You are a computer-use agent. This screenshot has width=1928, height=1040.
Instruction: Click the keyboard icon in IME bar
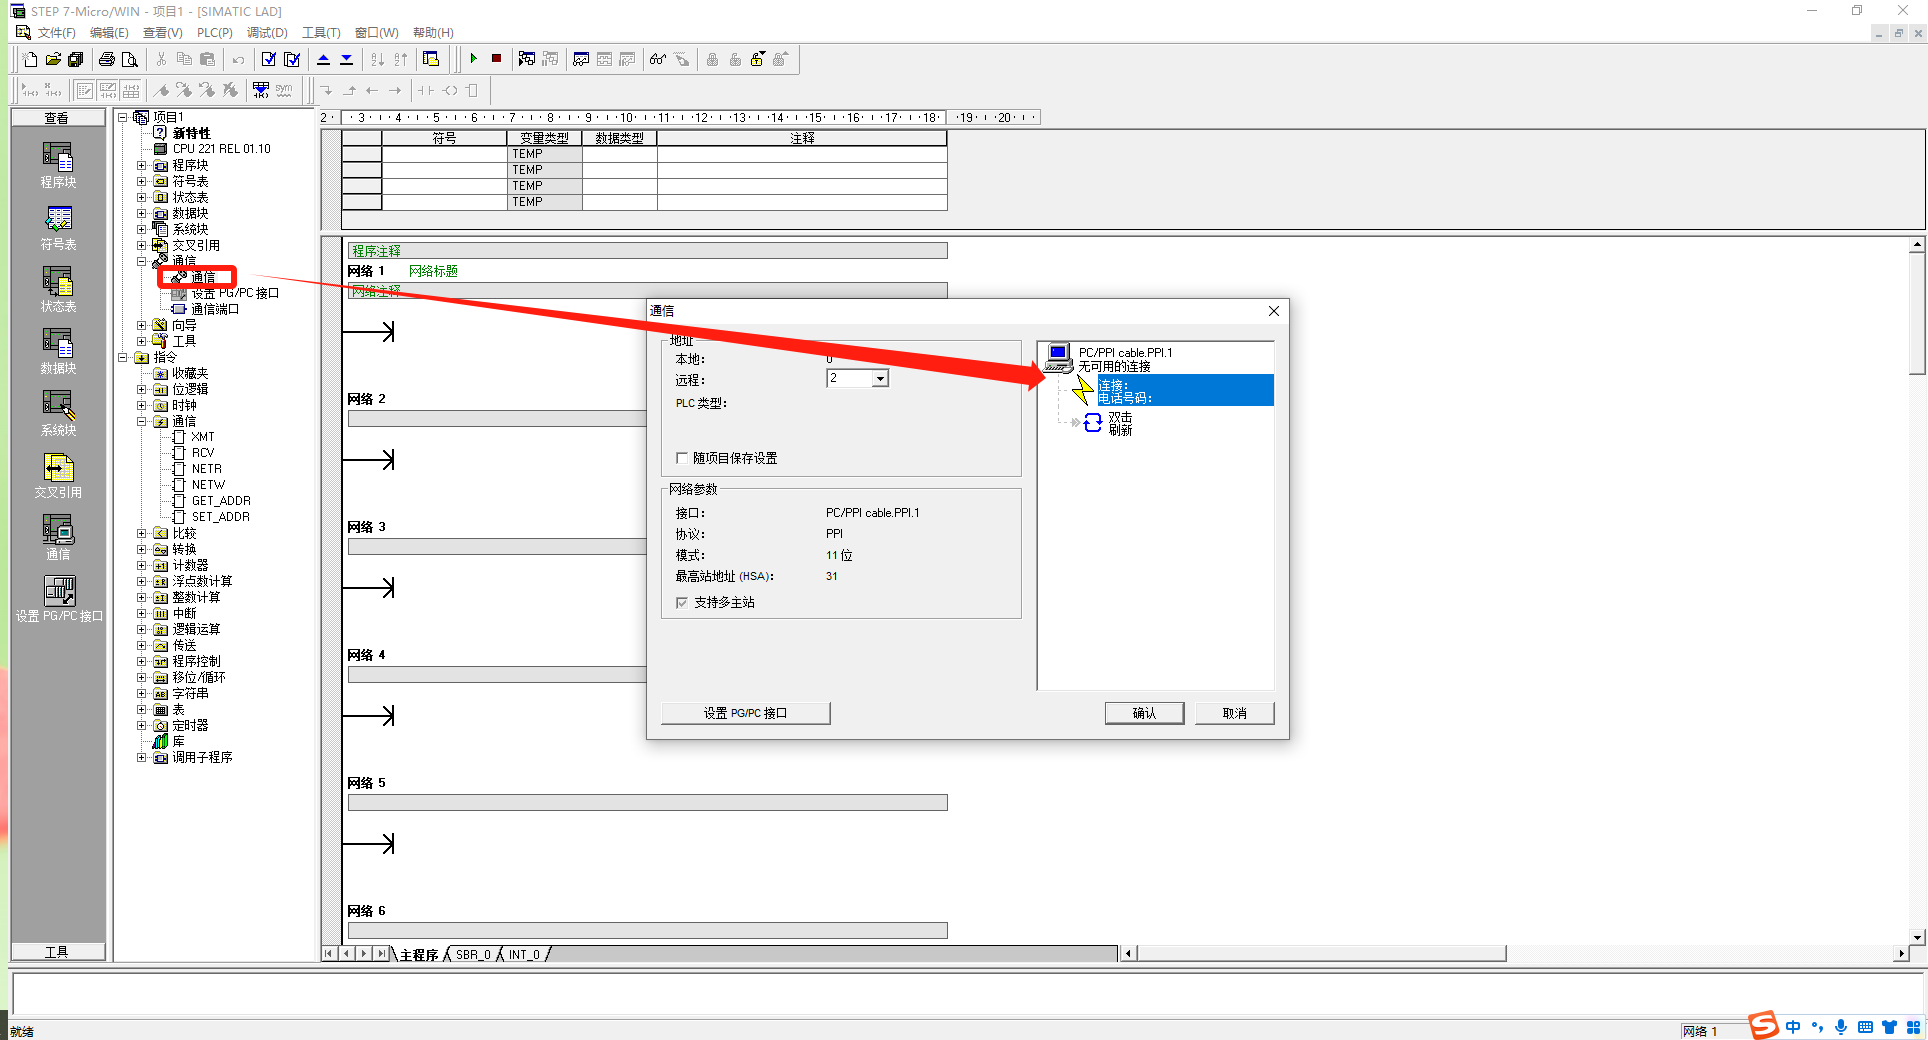(x=1865, y=1027)
